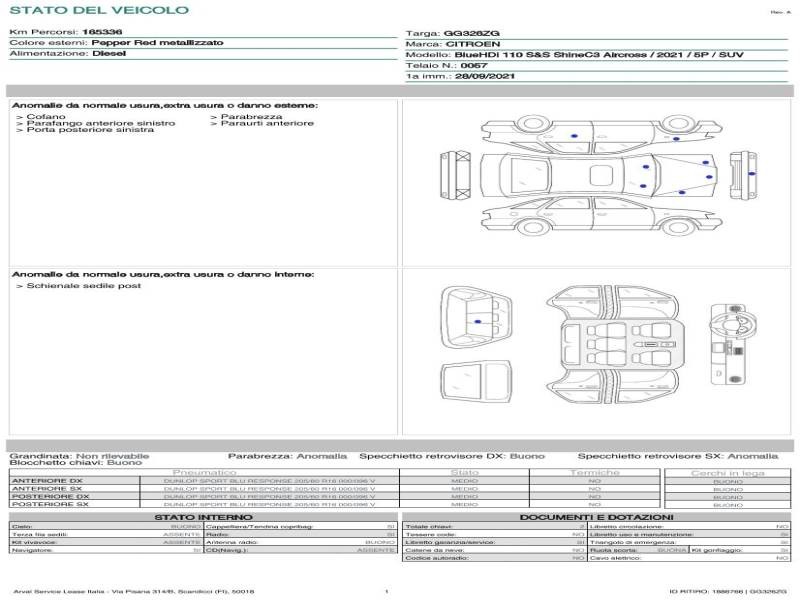Click the "Porta posteriore sinistra" damage entry
The width and height of the screenshot is (800, 600).
tap(90, 130)
